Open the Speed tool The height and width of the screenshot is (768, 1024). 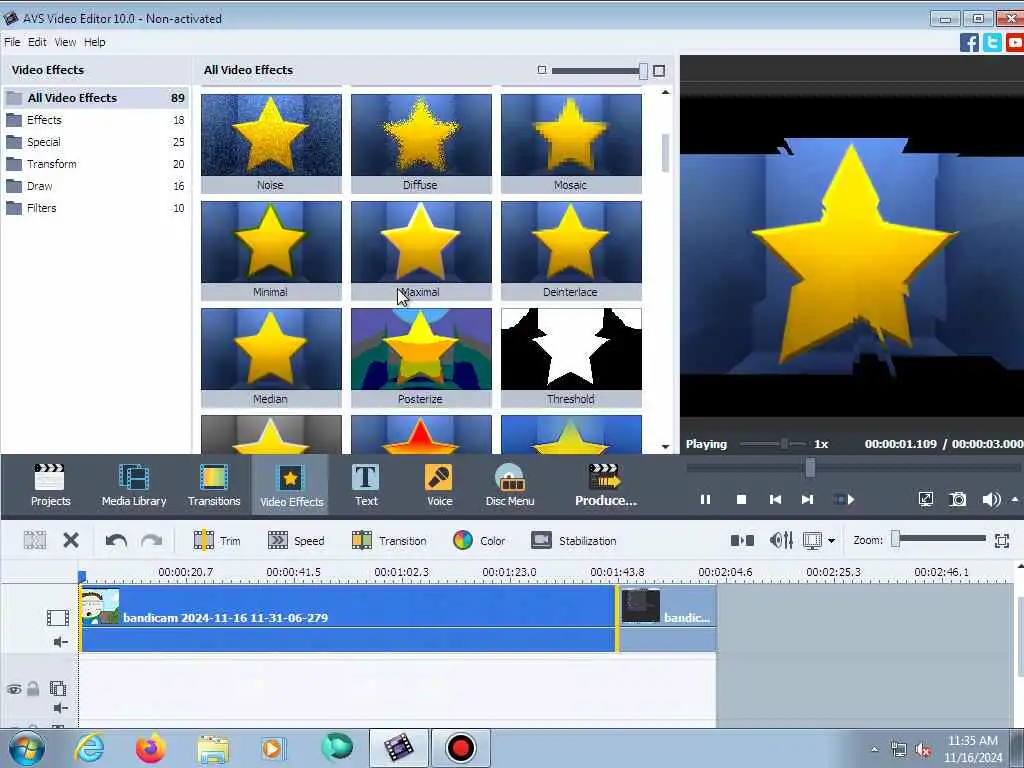pos(296,541)
